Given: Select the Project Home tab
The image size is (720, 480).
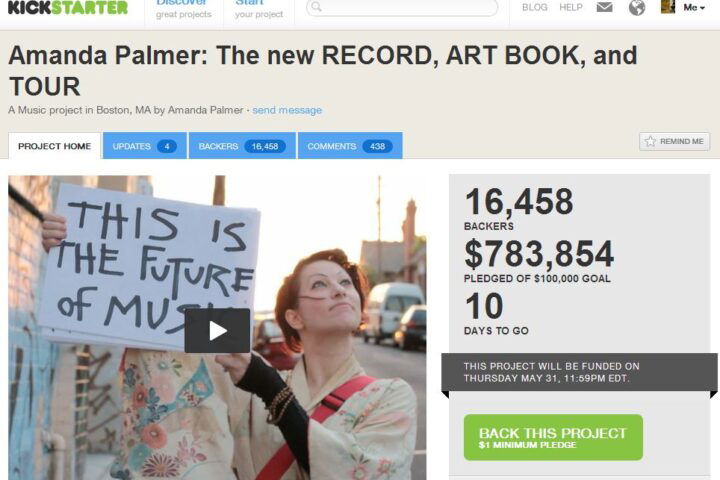Looking at the screenshot, I should pos(55,146).
